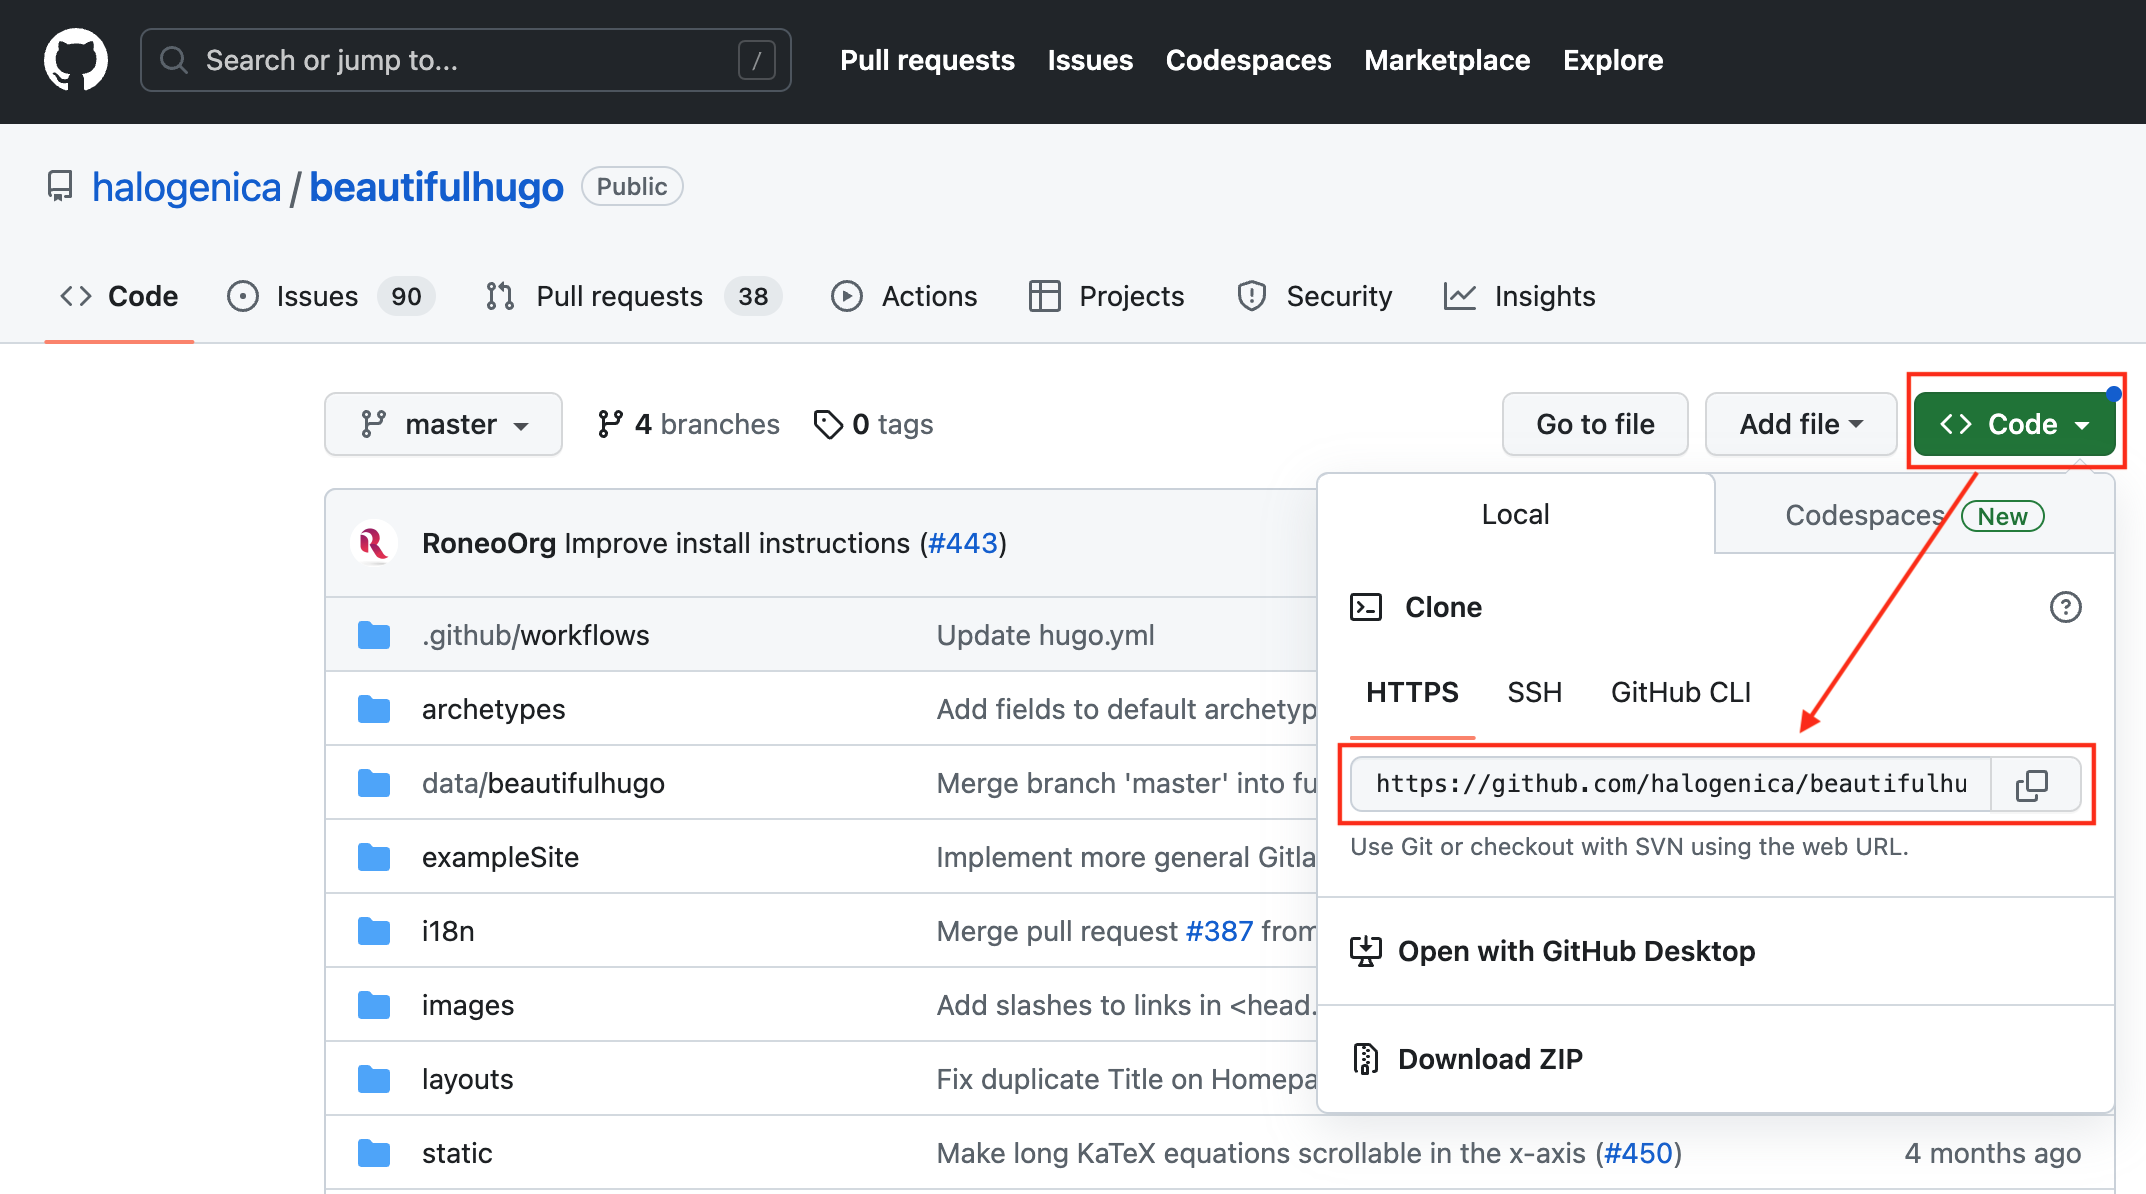Open the RoneoOrg author link
The width and height of the screenshot is (2146, 1194).
point(489,543)
